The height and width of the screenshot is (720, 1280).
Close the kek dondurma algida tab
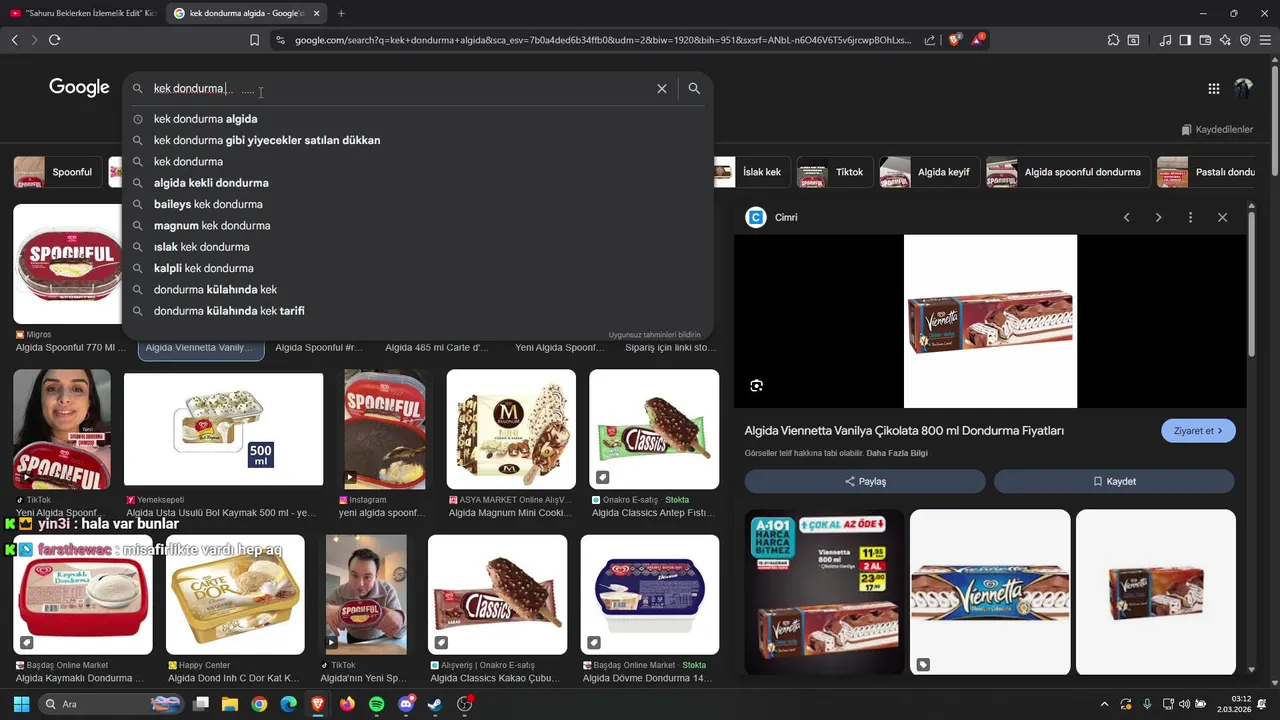click(316, 13)
